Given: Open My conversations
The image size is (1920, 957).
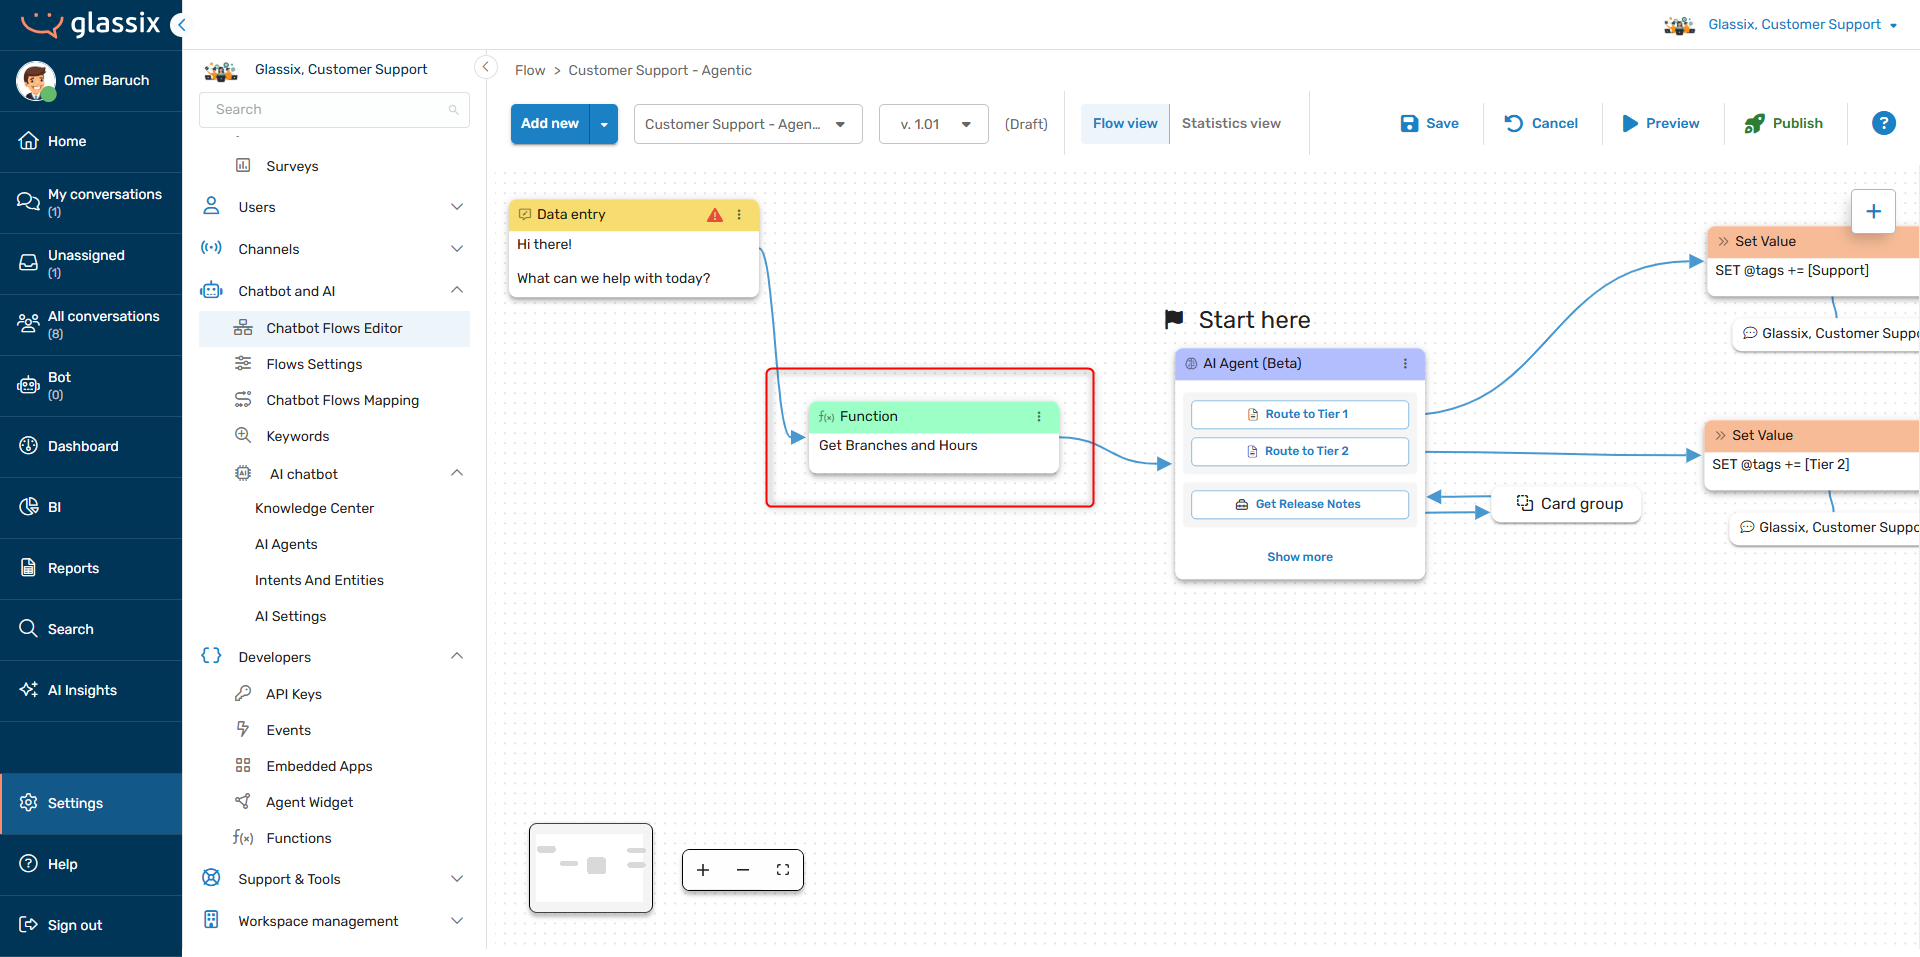Looking at the screenshot, I should [x=91, y=202].
